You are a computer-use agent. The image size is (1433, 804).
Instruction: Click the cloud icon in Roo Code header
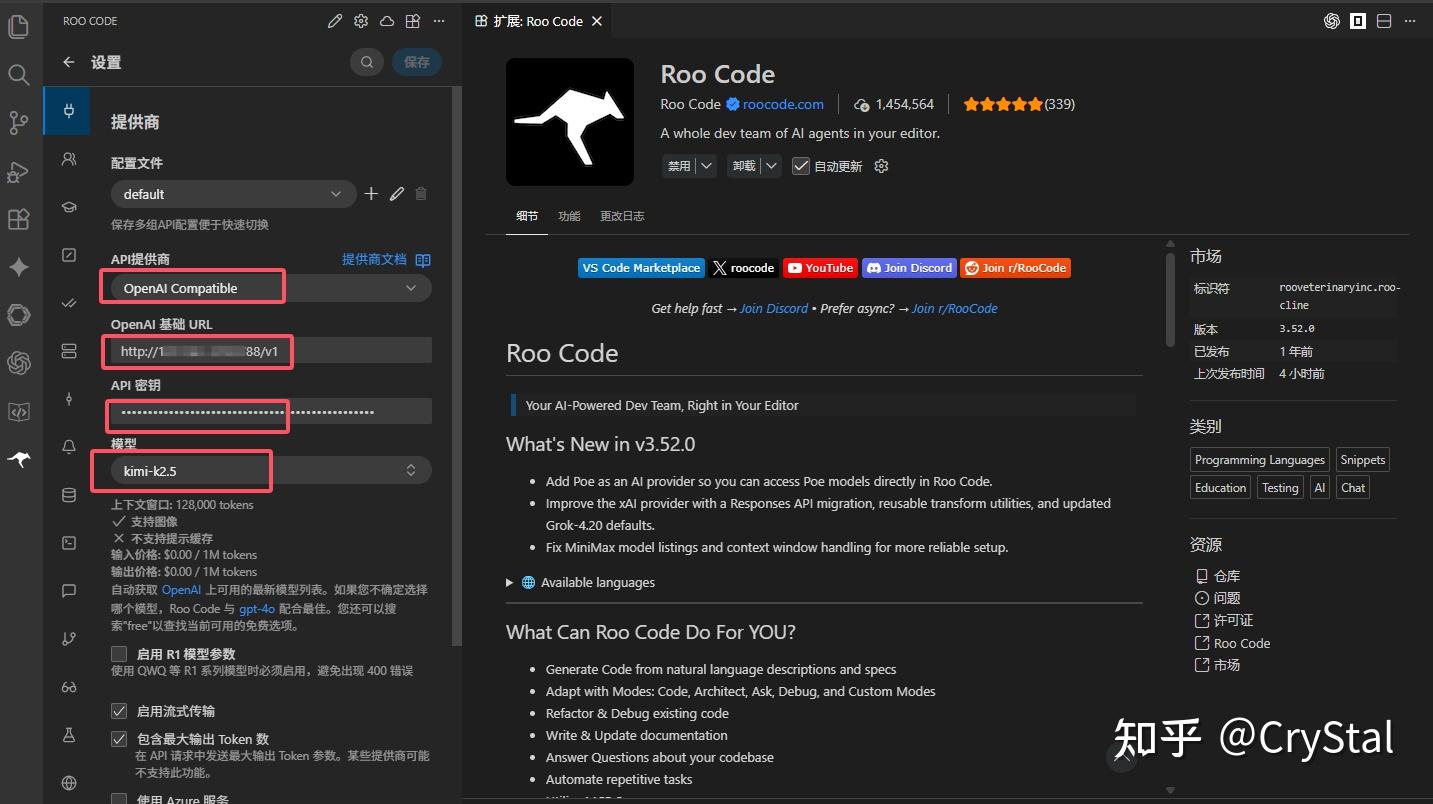click(386, 21)
